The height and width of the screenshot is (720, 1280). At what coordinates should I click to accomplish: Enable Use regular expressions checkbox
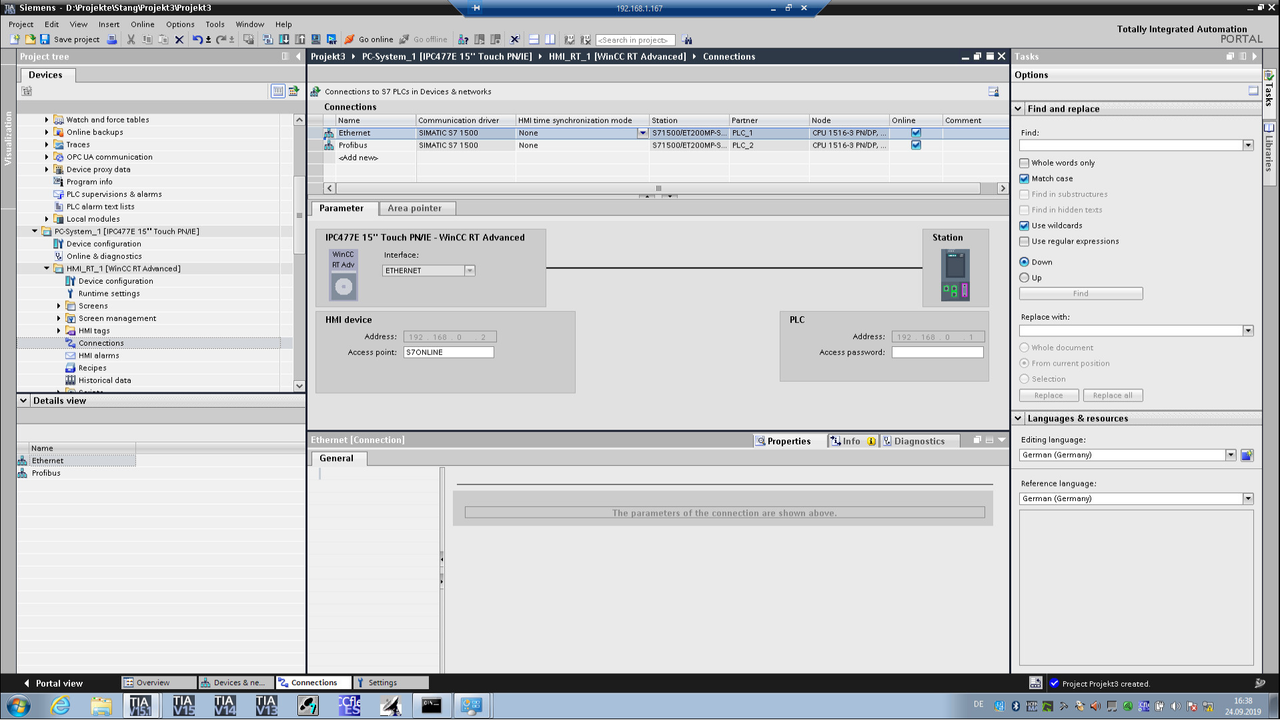(1024, 241)
